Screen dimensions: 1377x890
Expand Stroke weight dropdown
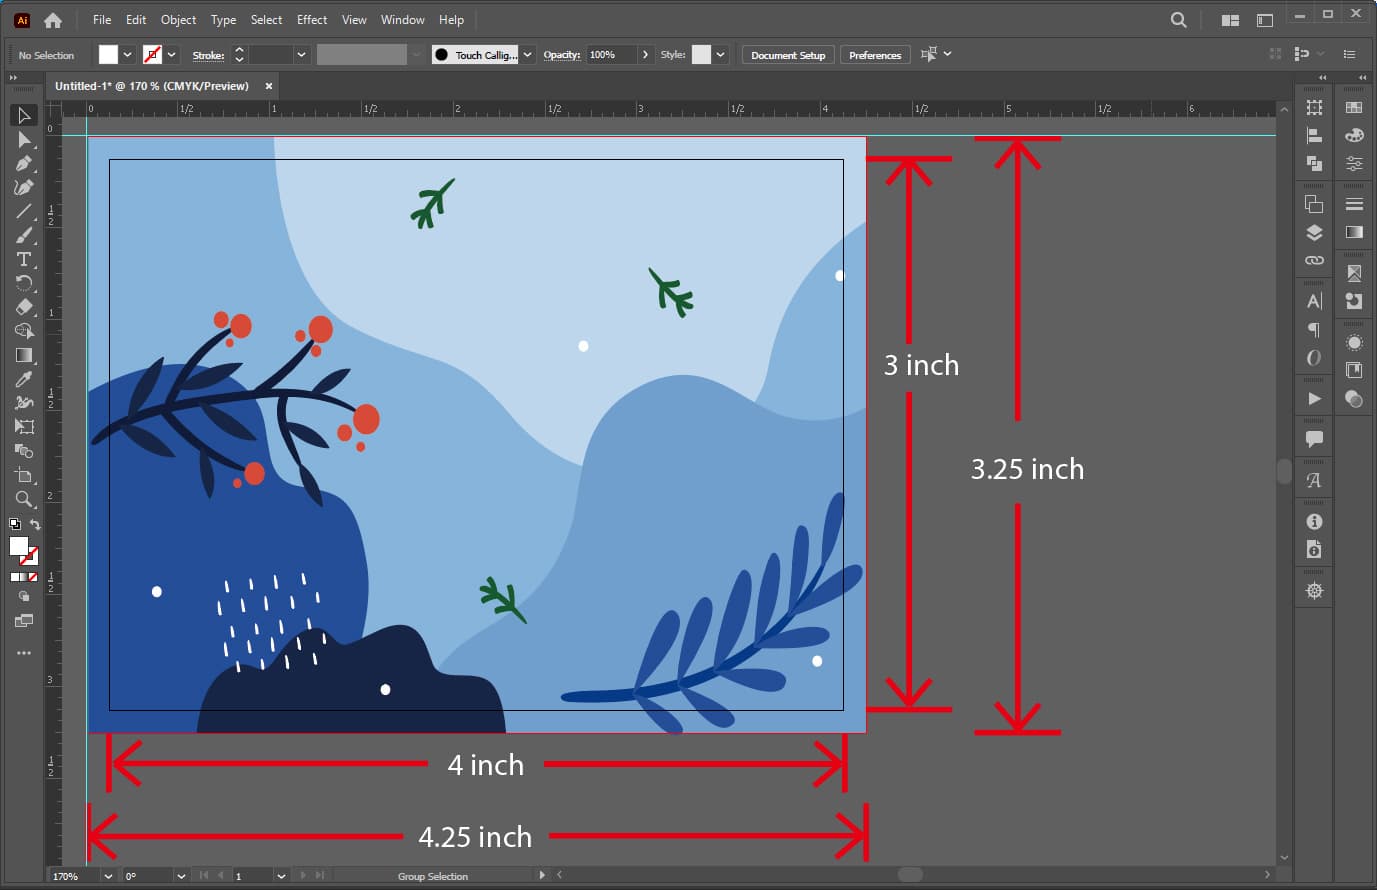point(301,55)
